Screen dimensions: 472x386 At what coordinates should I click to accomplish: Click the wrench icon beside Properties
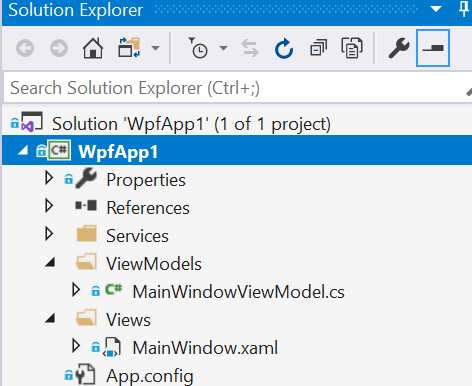click(86, 178)
